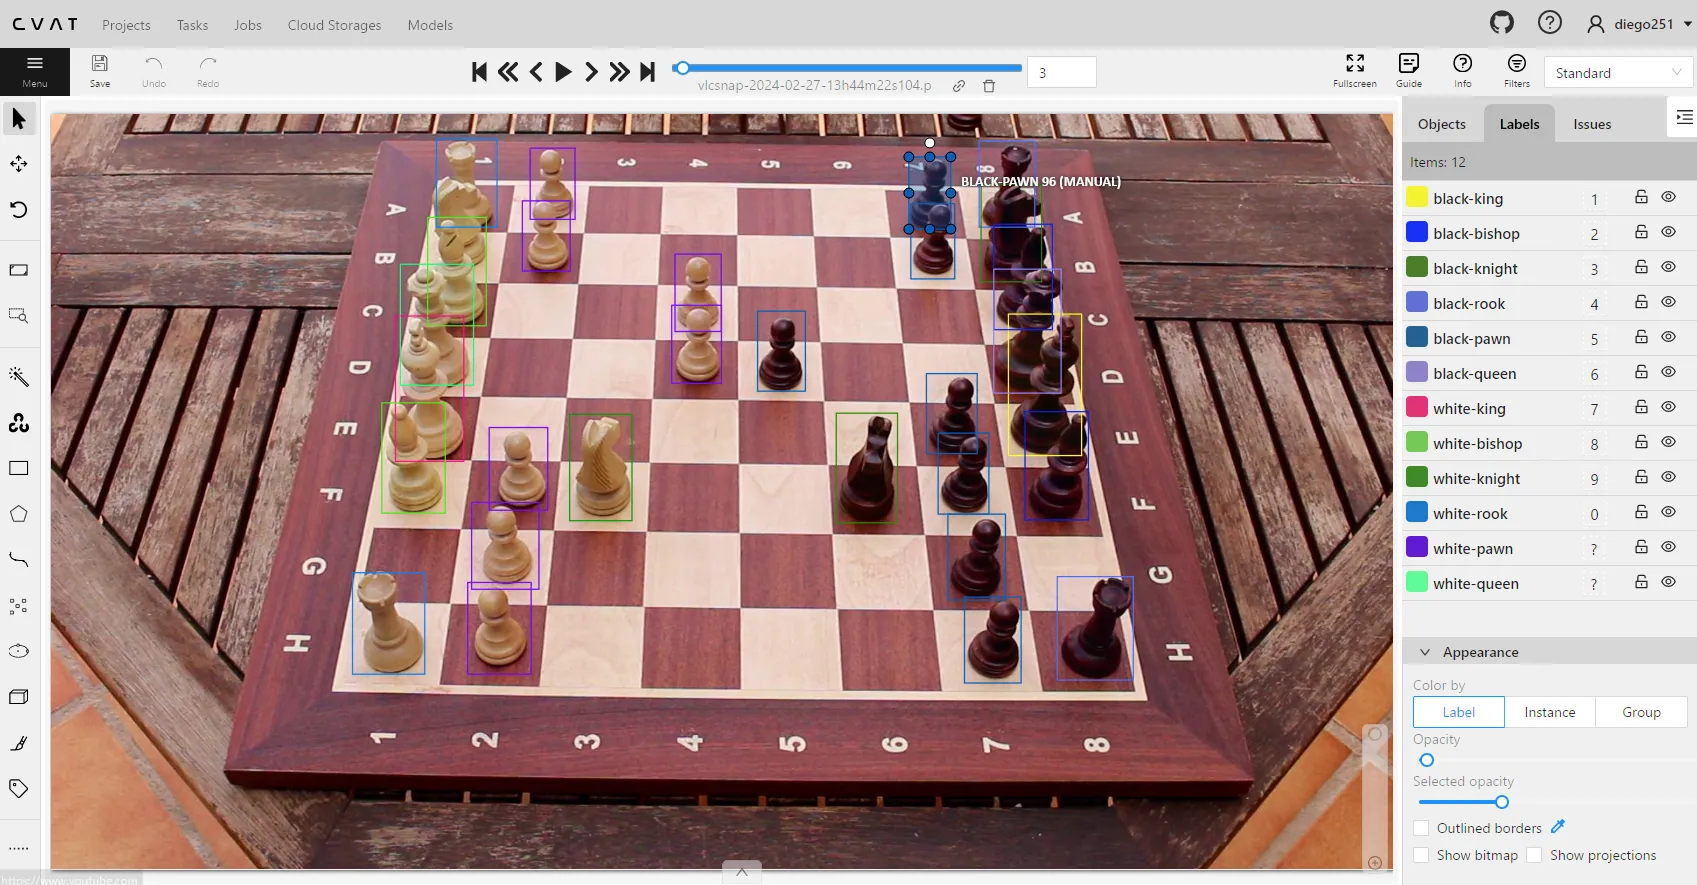Screen dimensions: 1697x885
Task: Delete the current frame with trash icon
Action: (989, 86)
